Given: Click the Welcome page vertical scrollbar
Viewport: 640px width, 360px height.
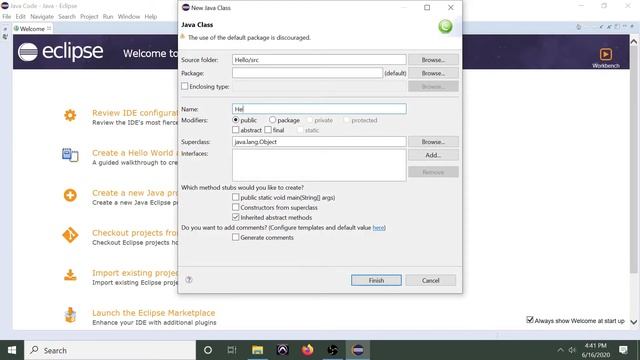Looking at the screenshot, I should point(633,159).
